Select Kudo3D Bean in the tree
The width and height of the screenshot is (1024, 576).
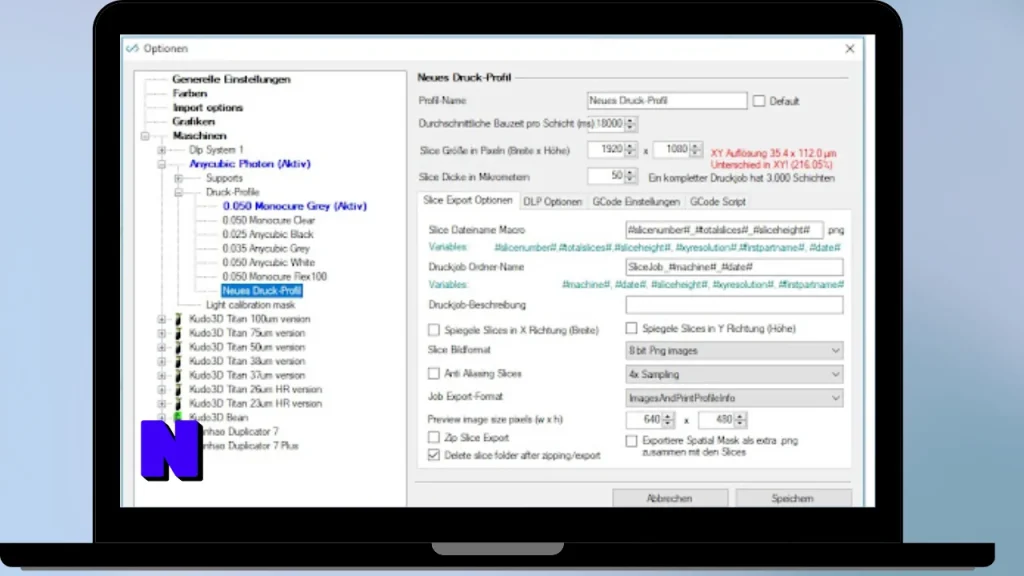(218, 417)
